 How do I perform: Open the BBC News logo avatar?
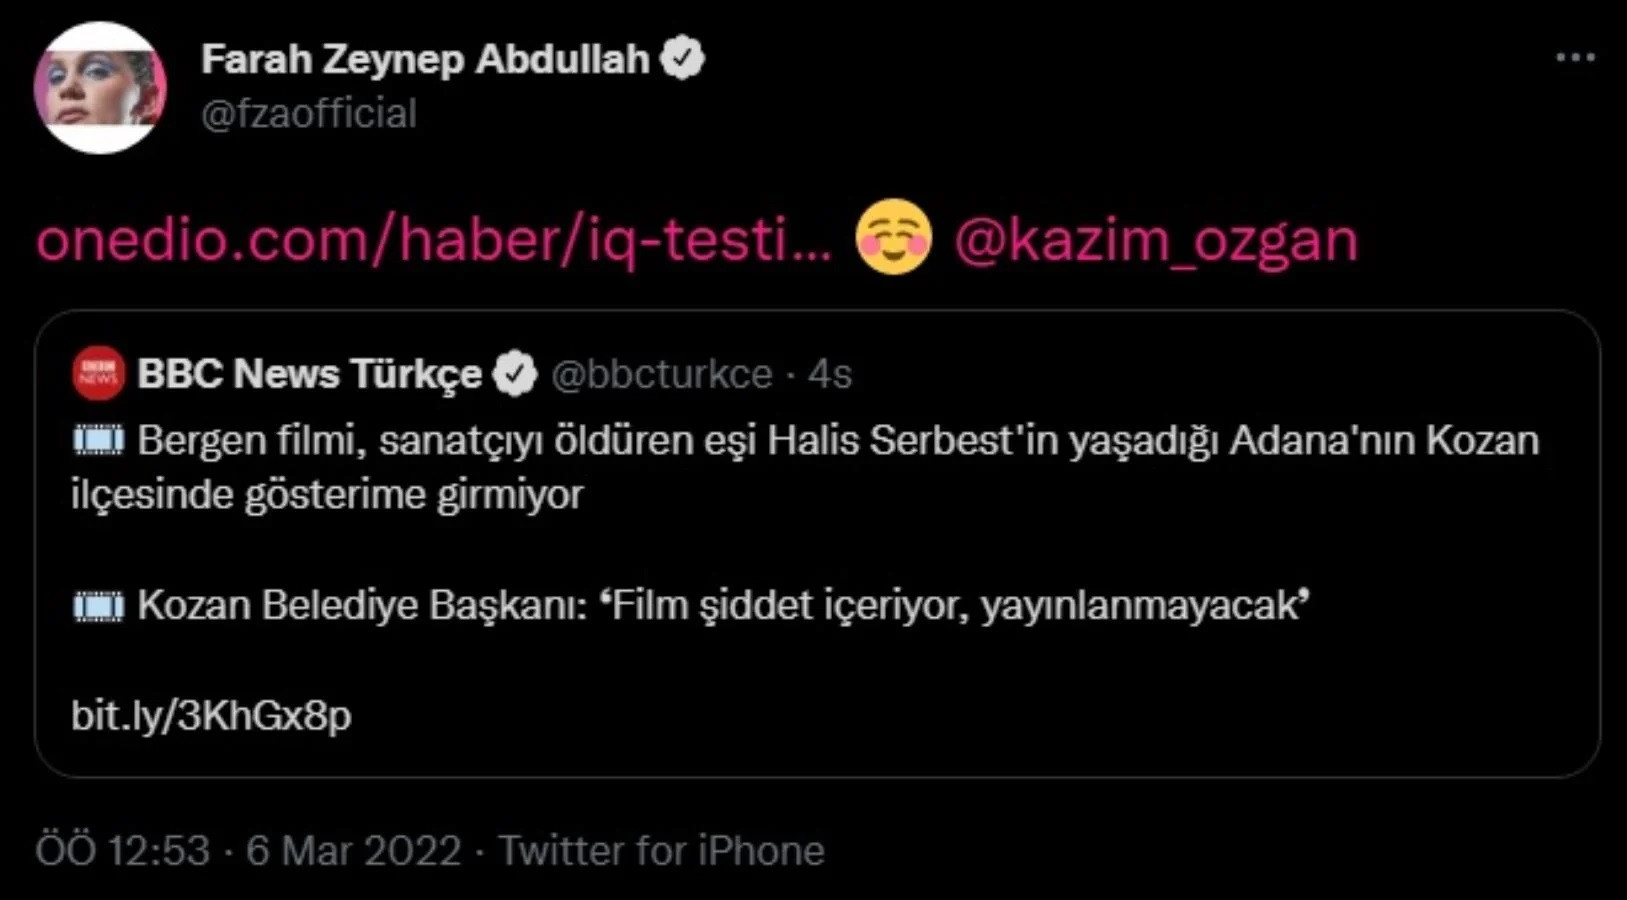[97, 373]
